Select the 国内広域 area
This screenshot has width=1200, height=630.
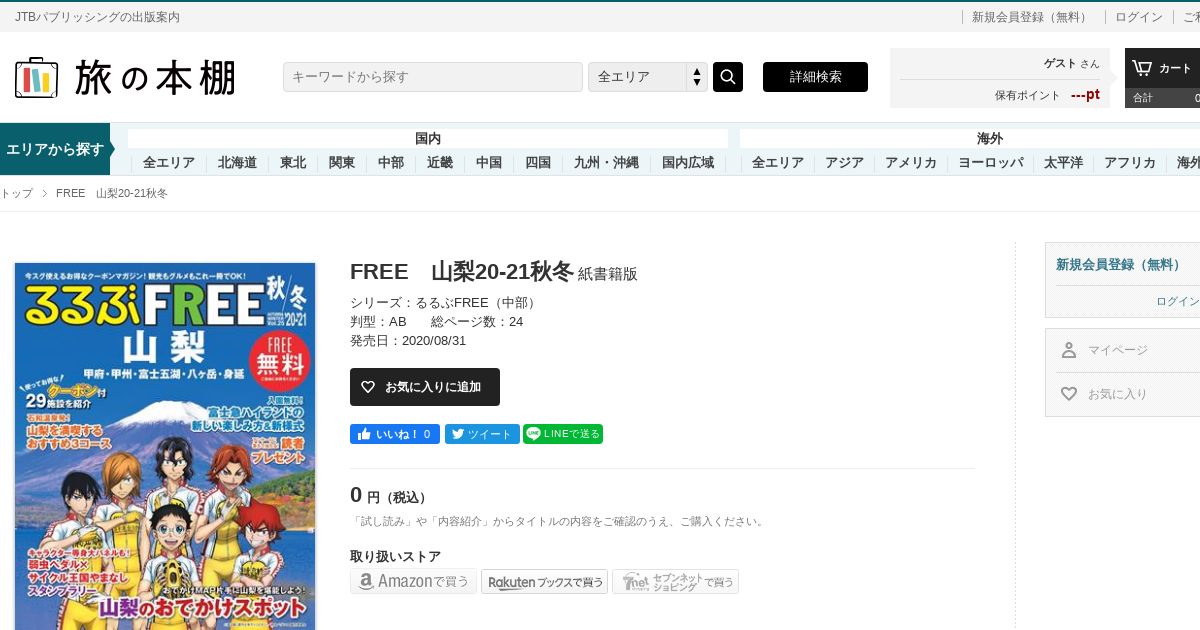(x=688, y=163)
